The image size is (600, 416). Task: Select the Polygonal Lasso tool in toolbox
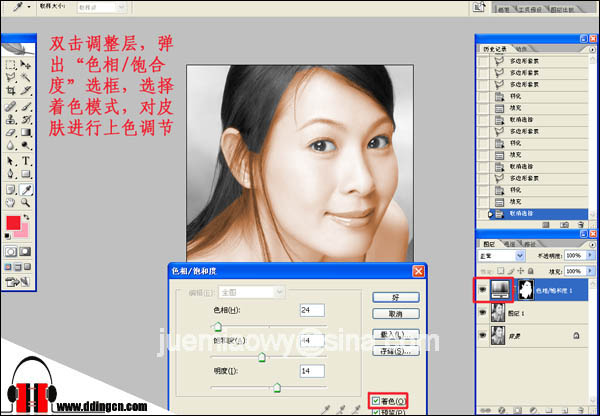coord(11,77)
